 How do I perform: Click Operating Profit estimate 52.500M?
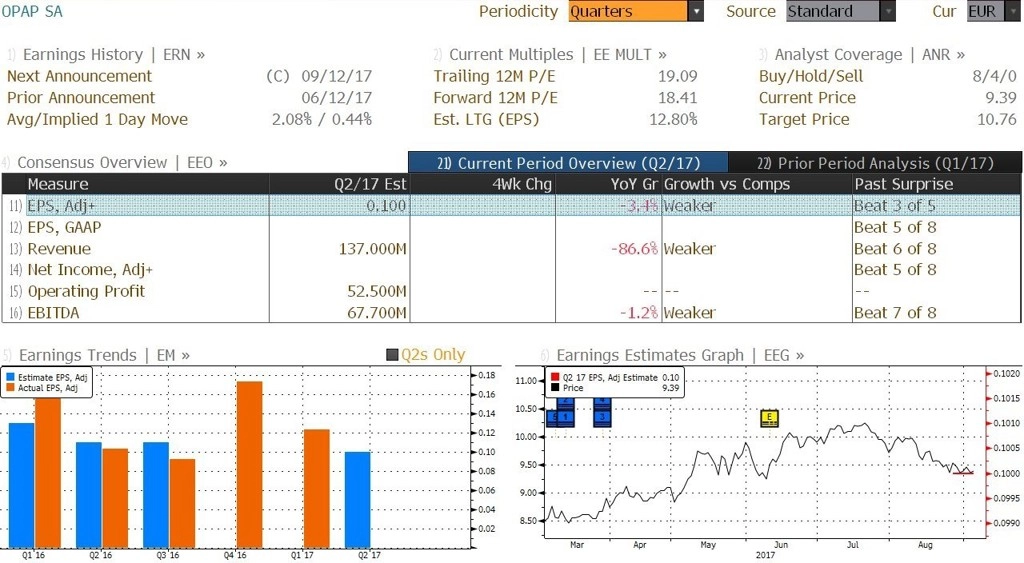(x=376, y=291)
